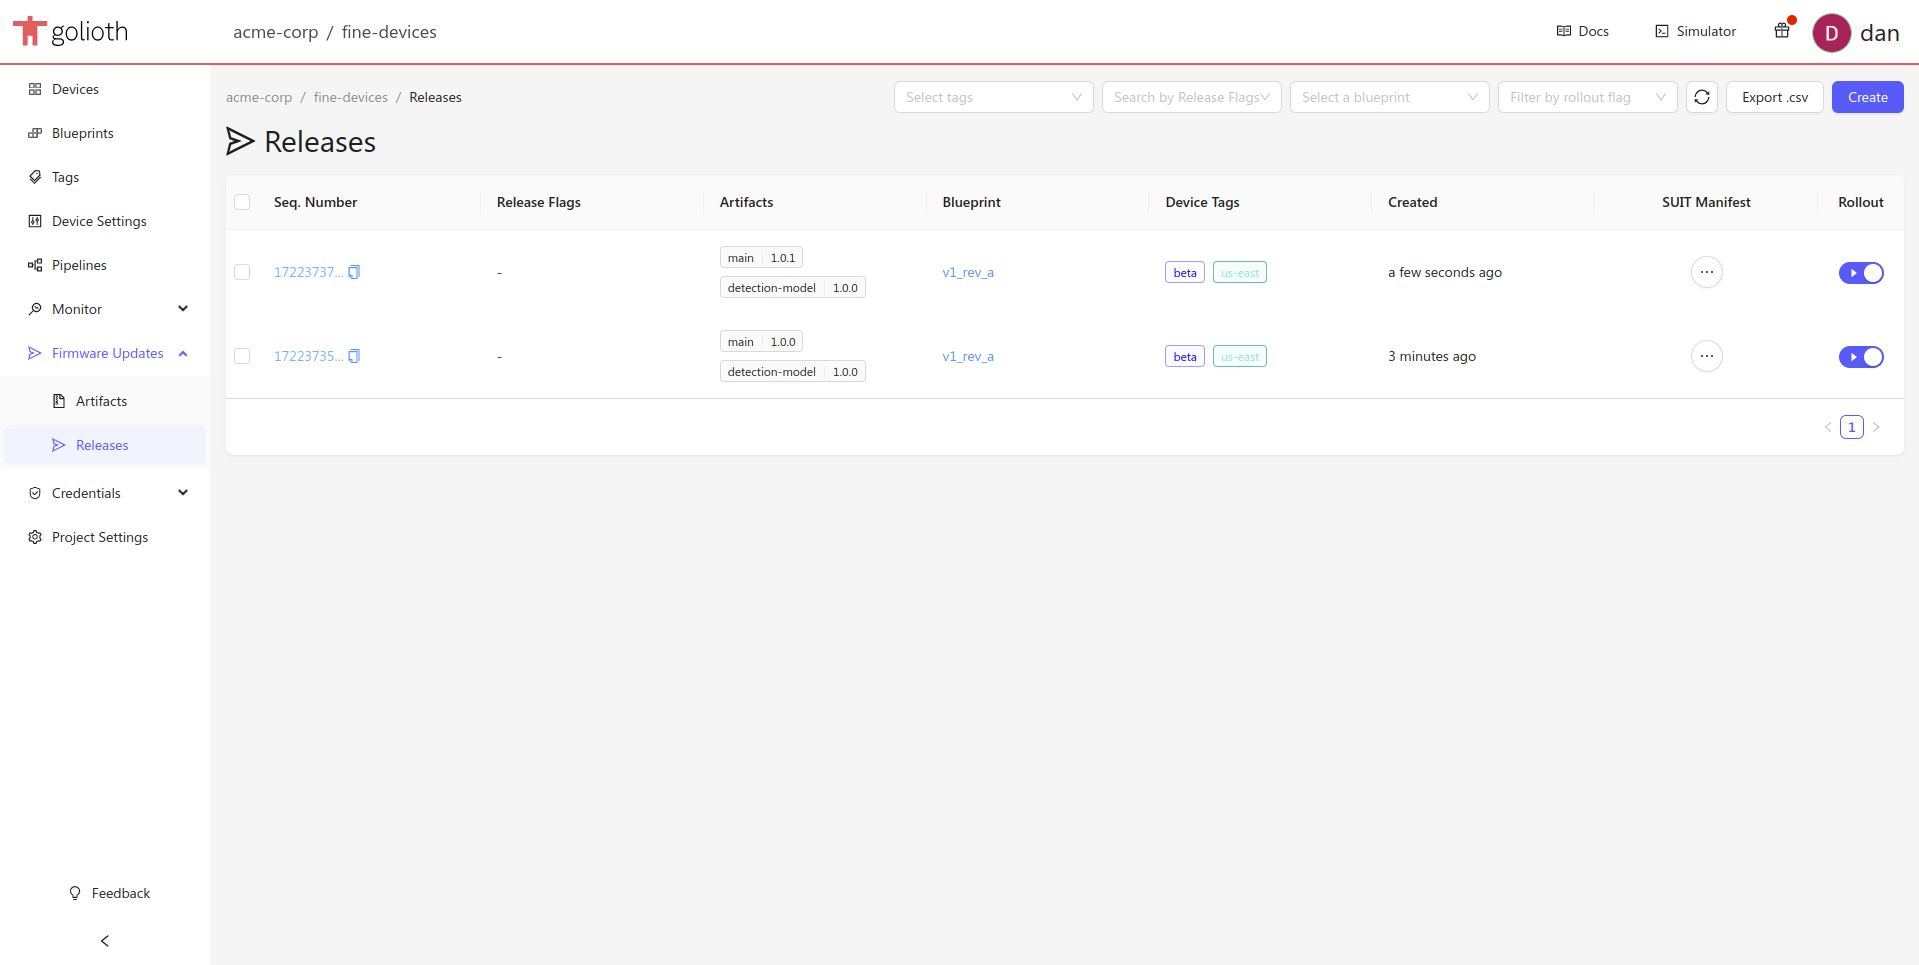Screen dimensions: 1919x965
Task: Navigate to Blueprints in the sidebar
Action: tap(83, 133)
